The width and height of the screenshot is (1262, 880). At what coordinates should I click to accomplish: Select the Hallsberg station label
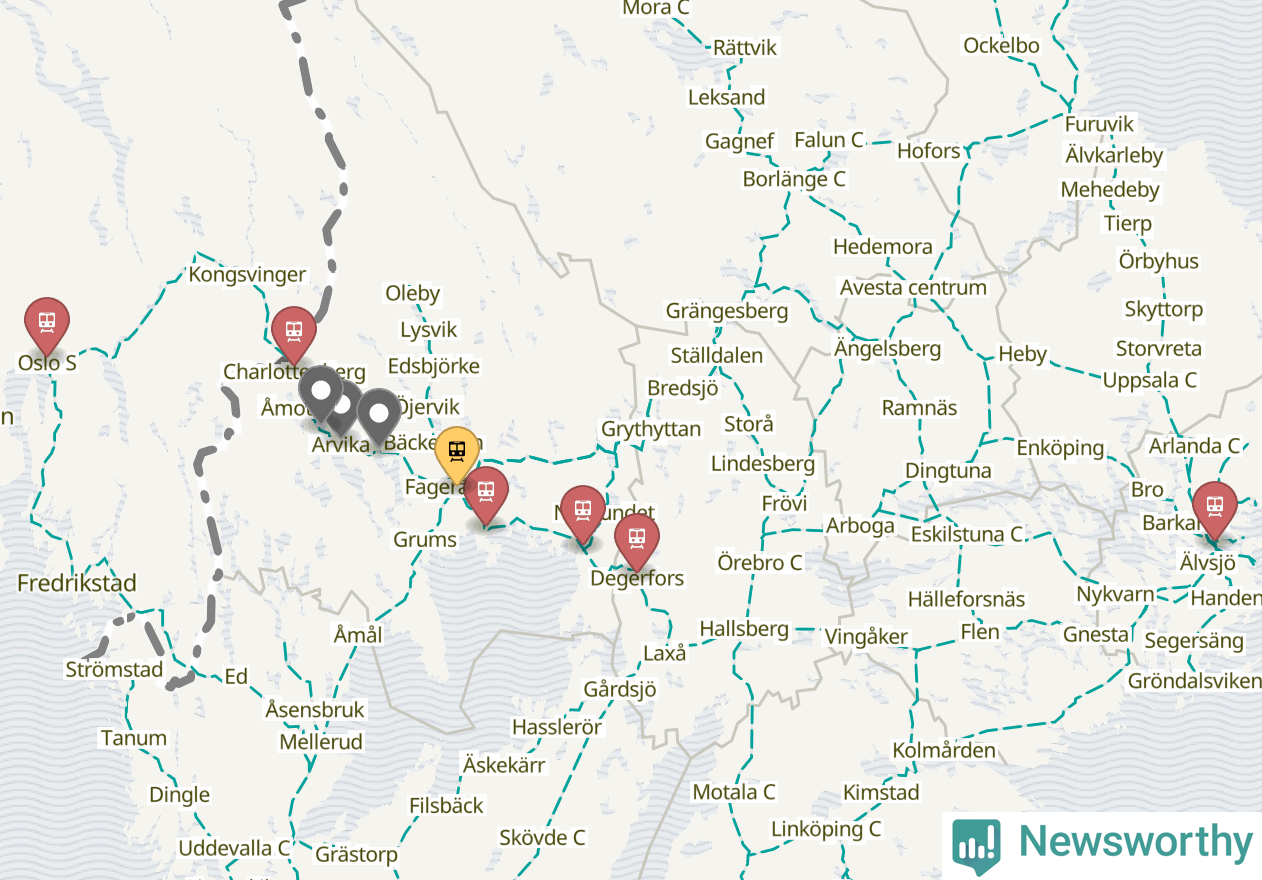[744, 629]
